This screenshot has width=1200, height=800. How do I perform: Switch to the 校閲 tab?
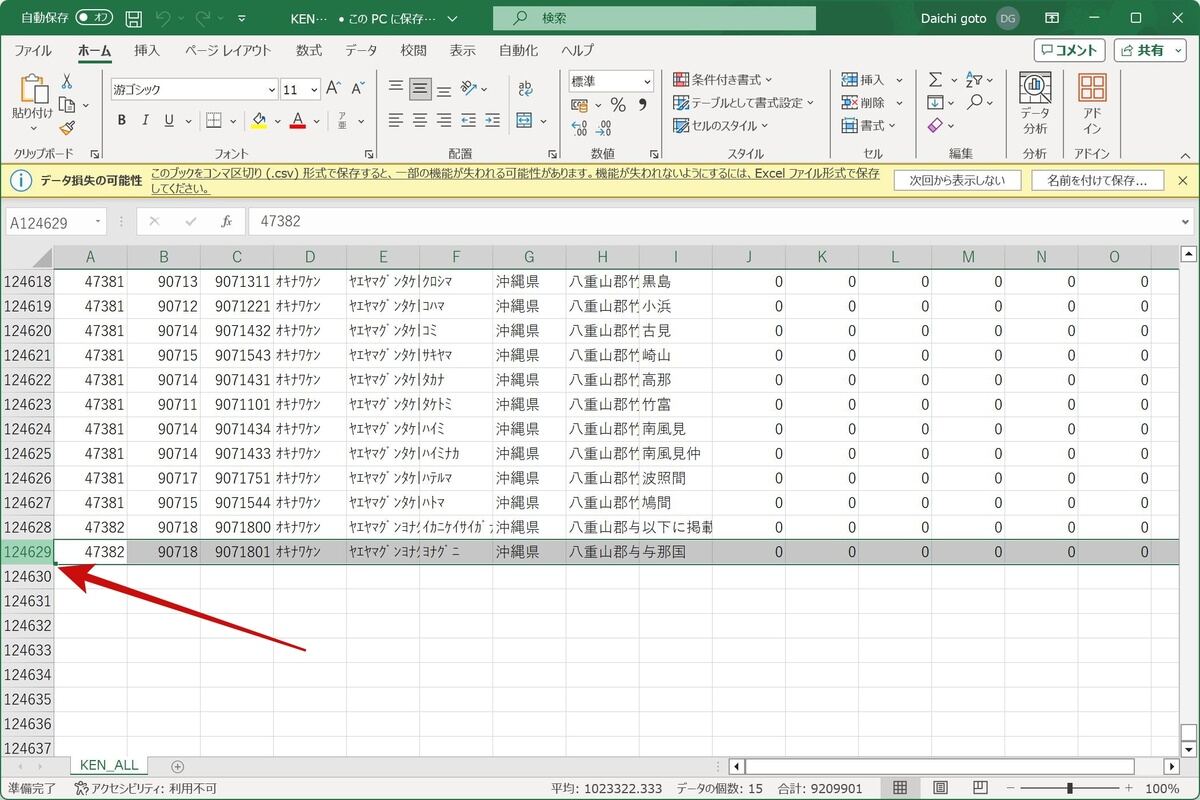(x=413, y=50)
